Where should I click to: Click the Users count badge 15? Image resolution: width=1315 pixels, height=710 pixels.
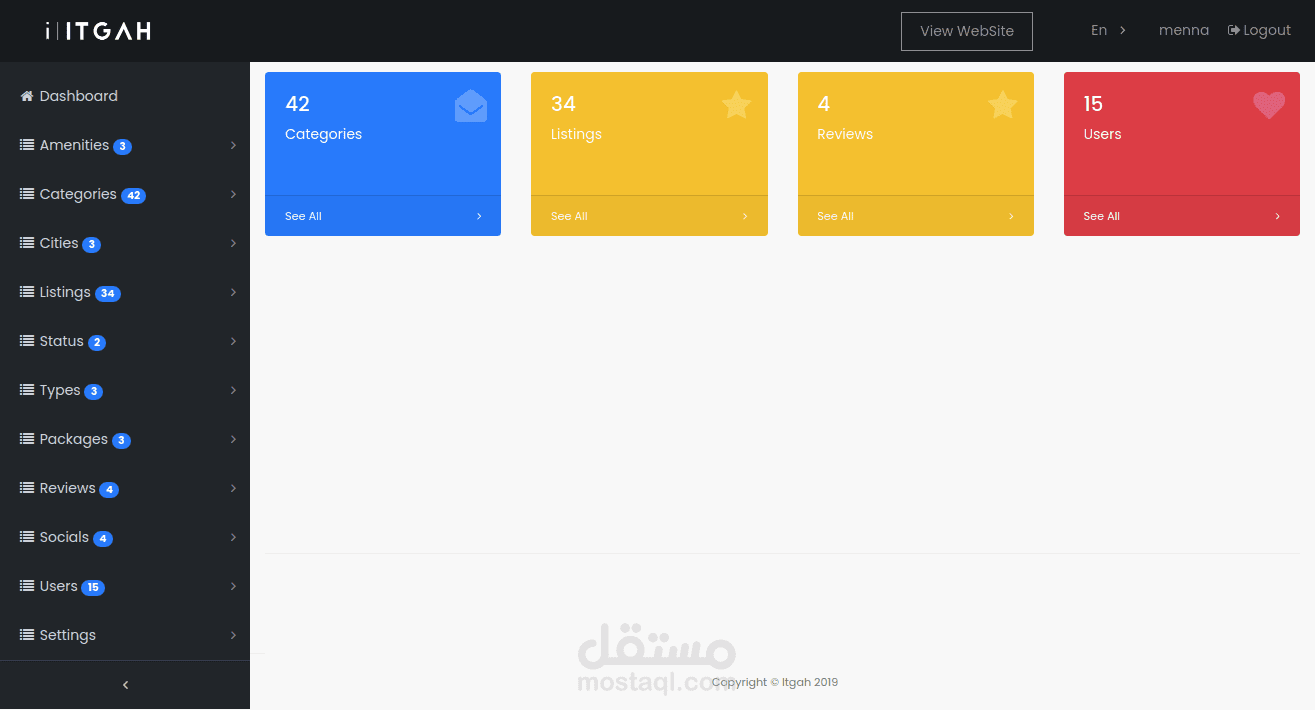pos(93,588)
